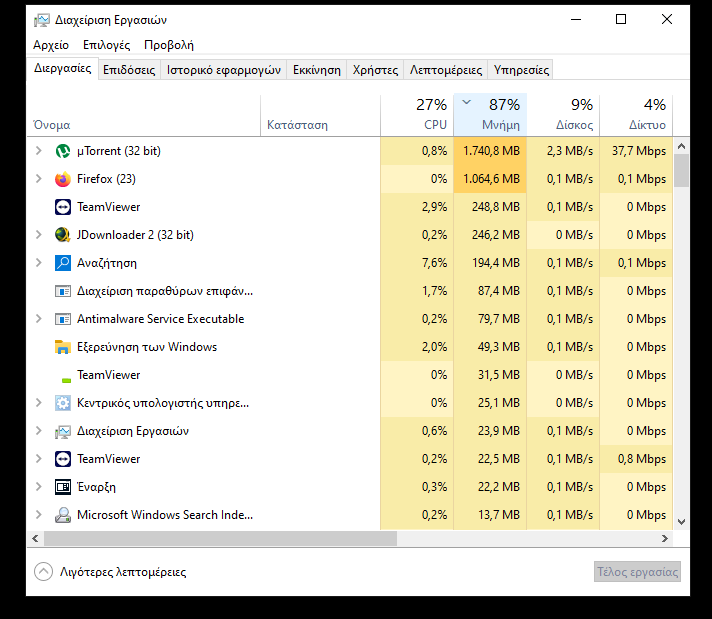Image resolution: width=712 pixels, height=619 pixels.
Task: Expand the JDownloader 2 (32 bit) row
Action: pyautogui.click(x=39, y=235)
